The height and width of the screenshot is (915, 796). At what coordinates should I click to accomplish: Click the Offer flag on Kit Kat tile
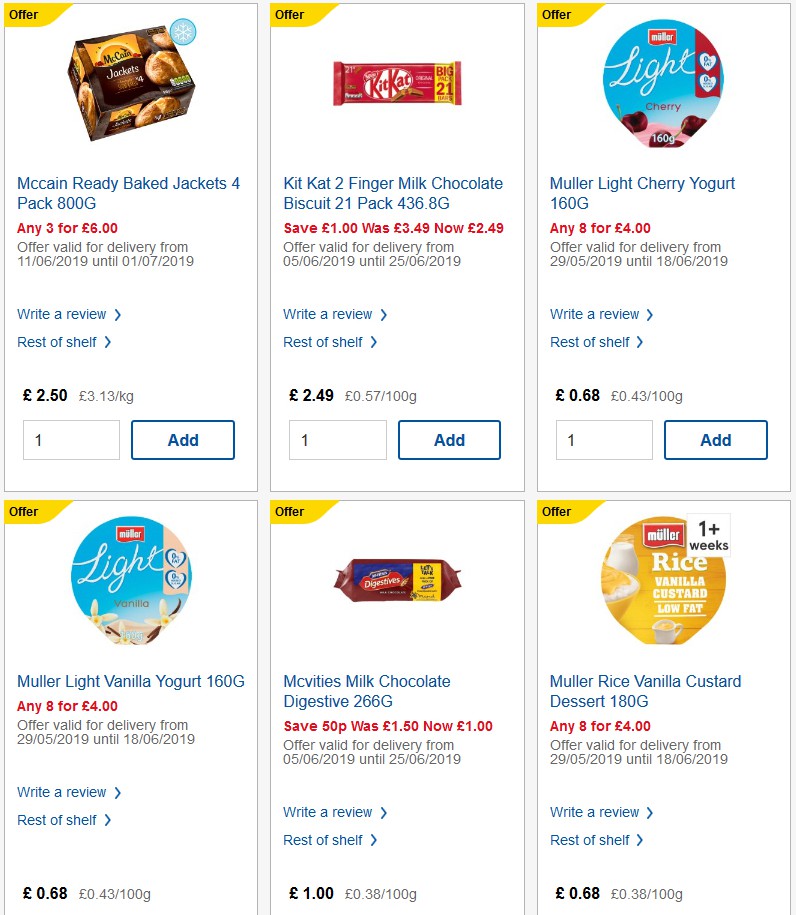point(291,14)
